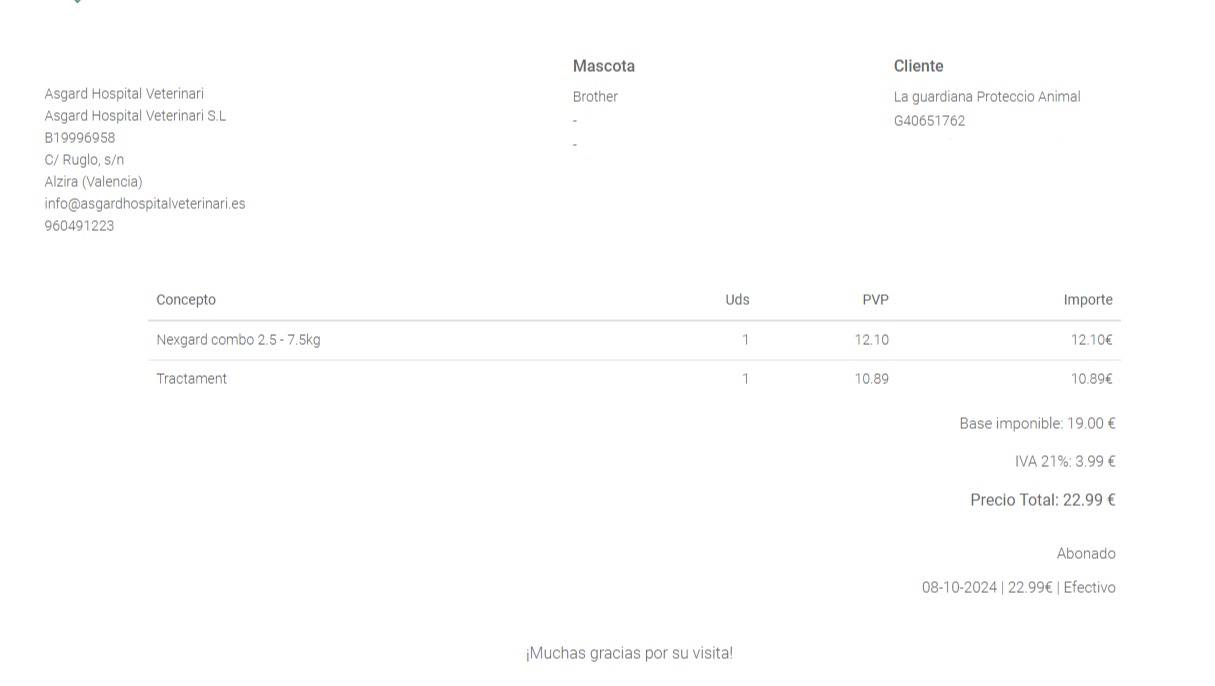Click the Concepto column header
The image size is (1215, 686).
186,300
